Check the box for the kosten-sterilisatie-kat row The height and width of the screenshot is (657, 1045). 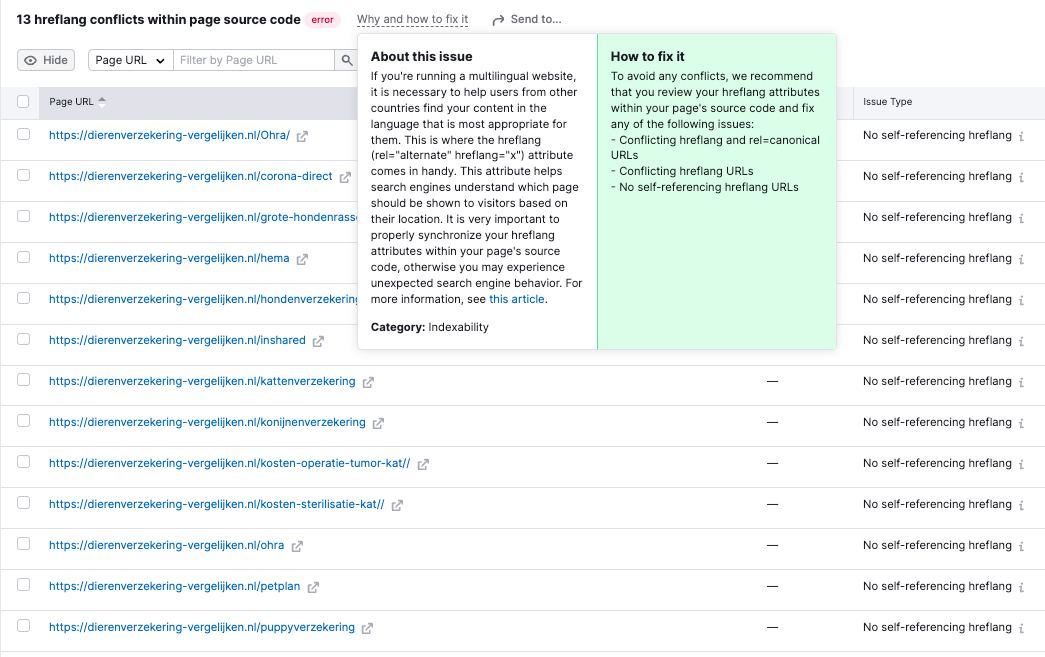click(23, 503)
